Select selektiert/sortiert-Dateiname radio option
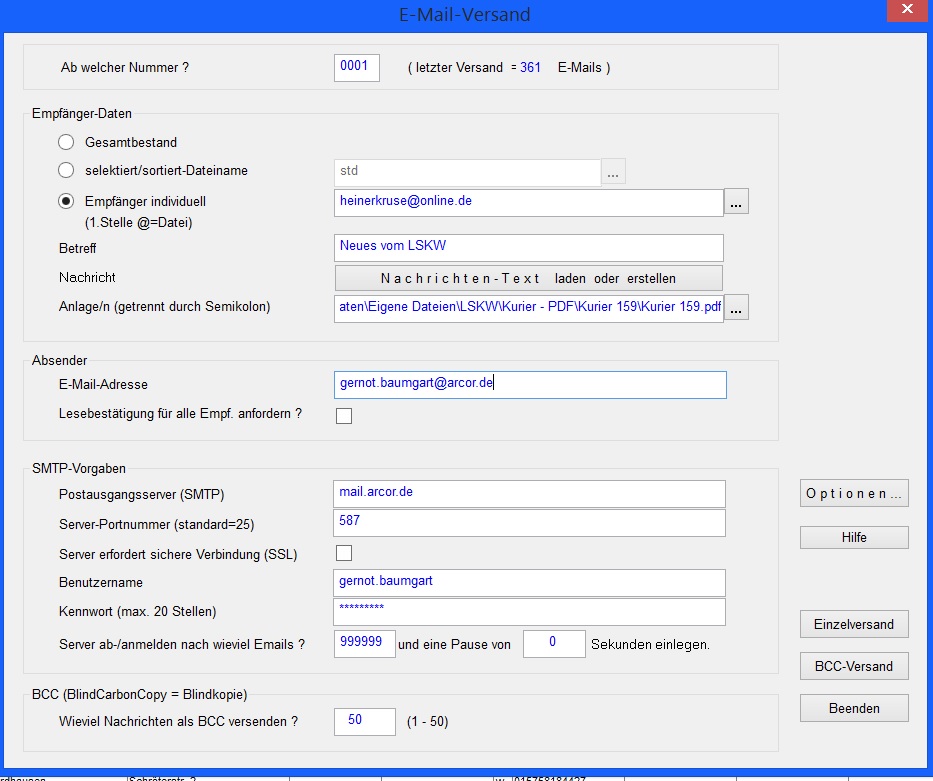Image resolution: width=933 pixels, height=781 pixels. 67,171
